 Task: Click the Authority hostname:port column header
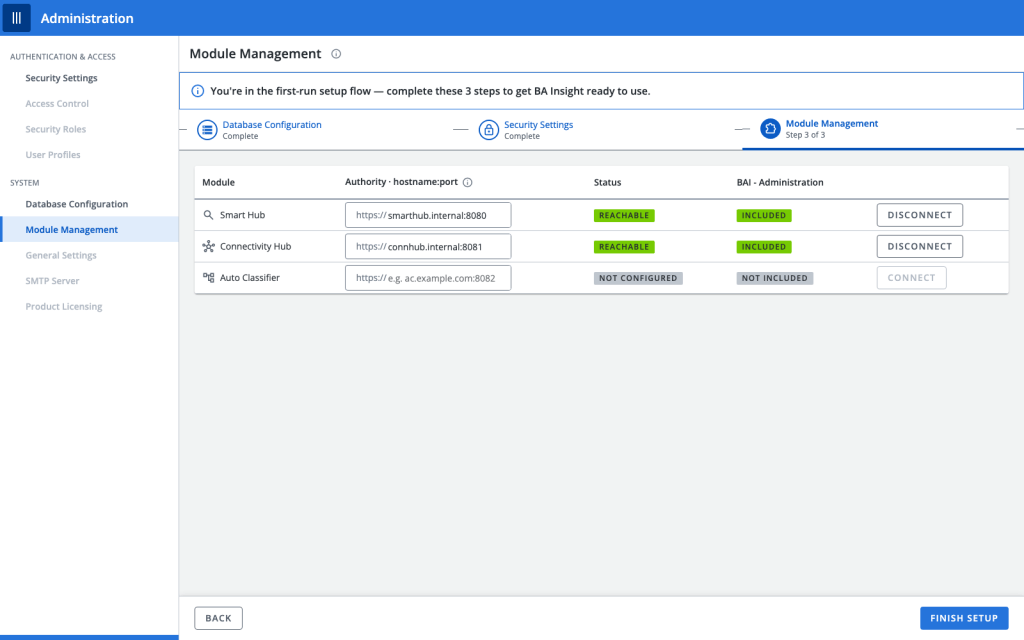tap(401, 182)
